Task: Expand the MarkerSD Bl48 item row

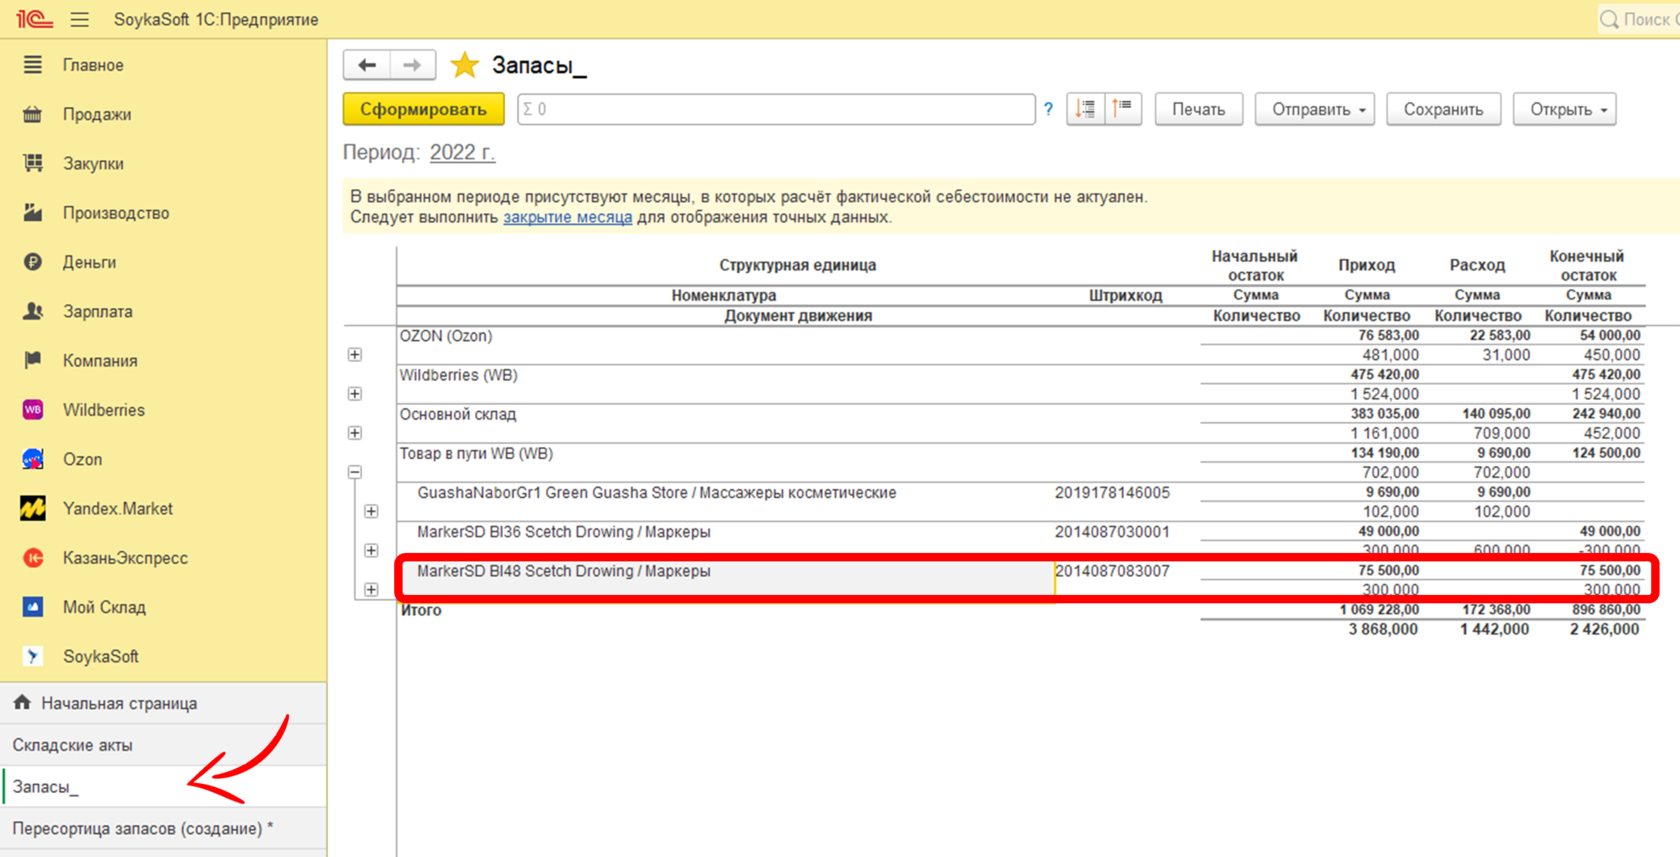Action: [371, 590]
